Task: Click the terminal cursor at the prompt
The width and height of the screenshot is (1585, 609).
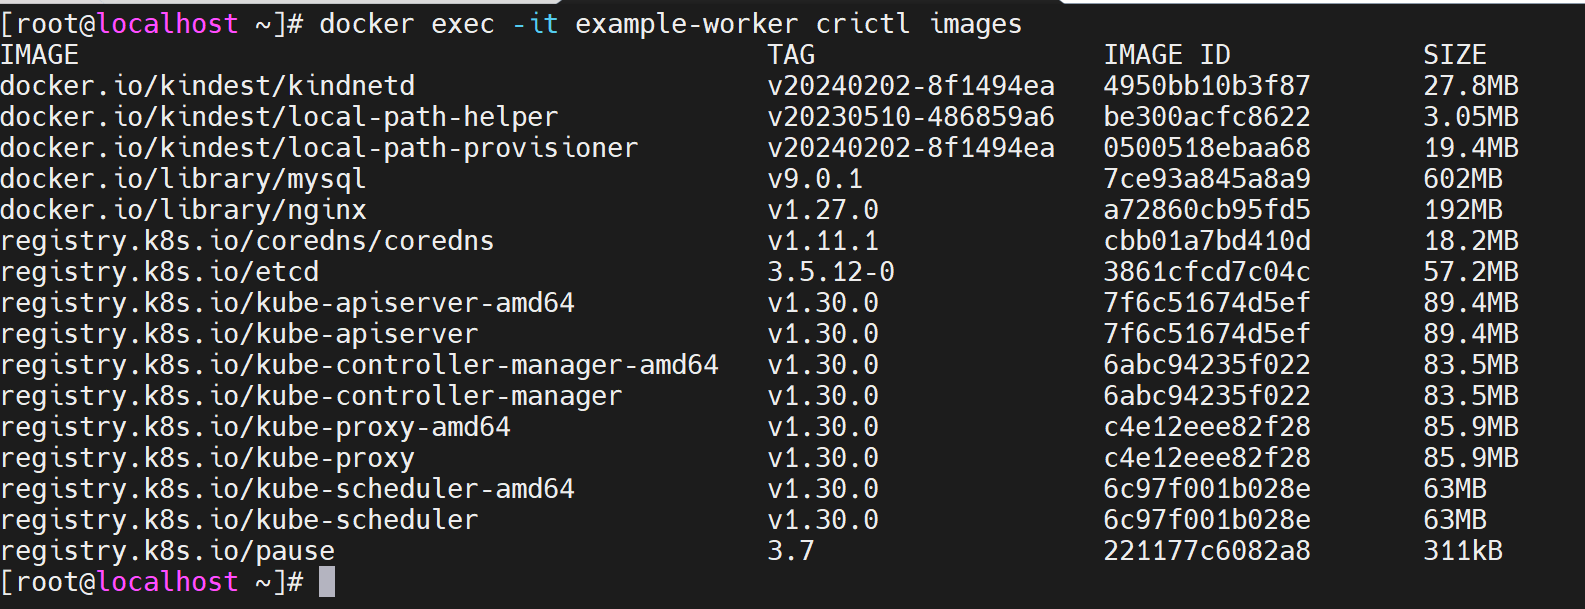Action: [x=327, y=582]
